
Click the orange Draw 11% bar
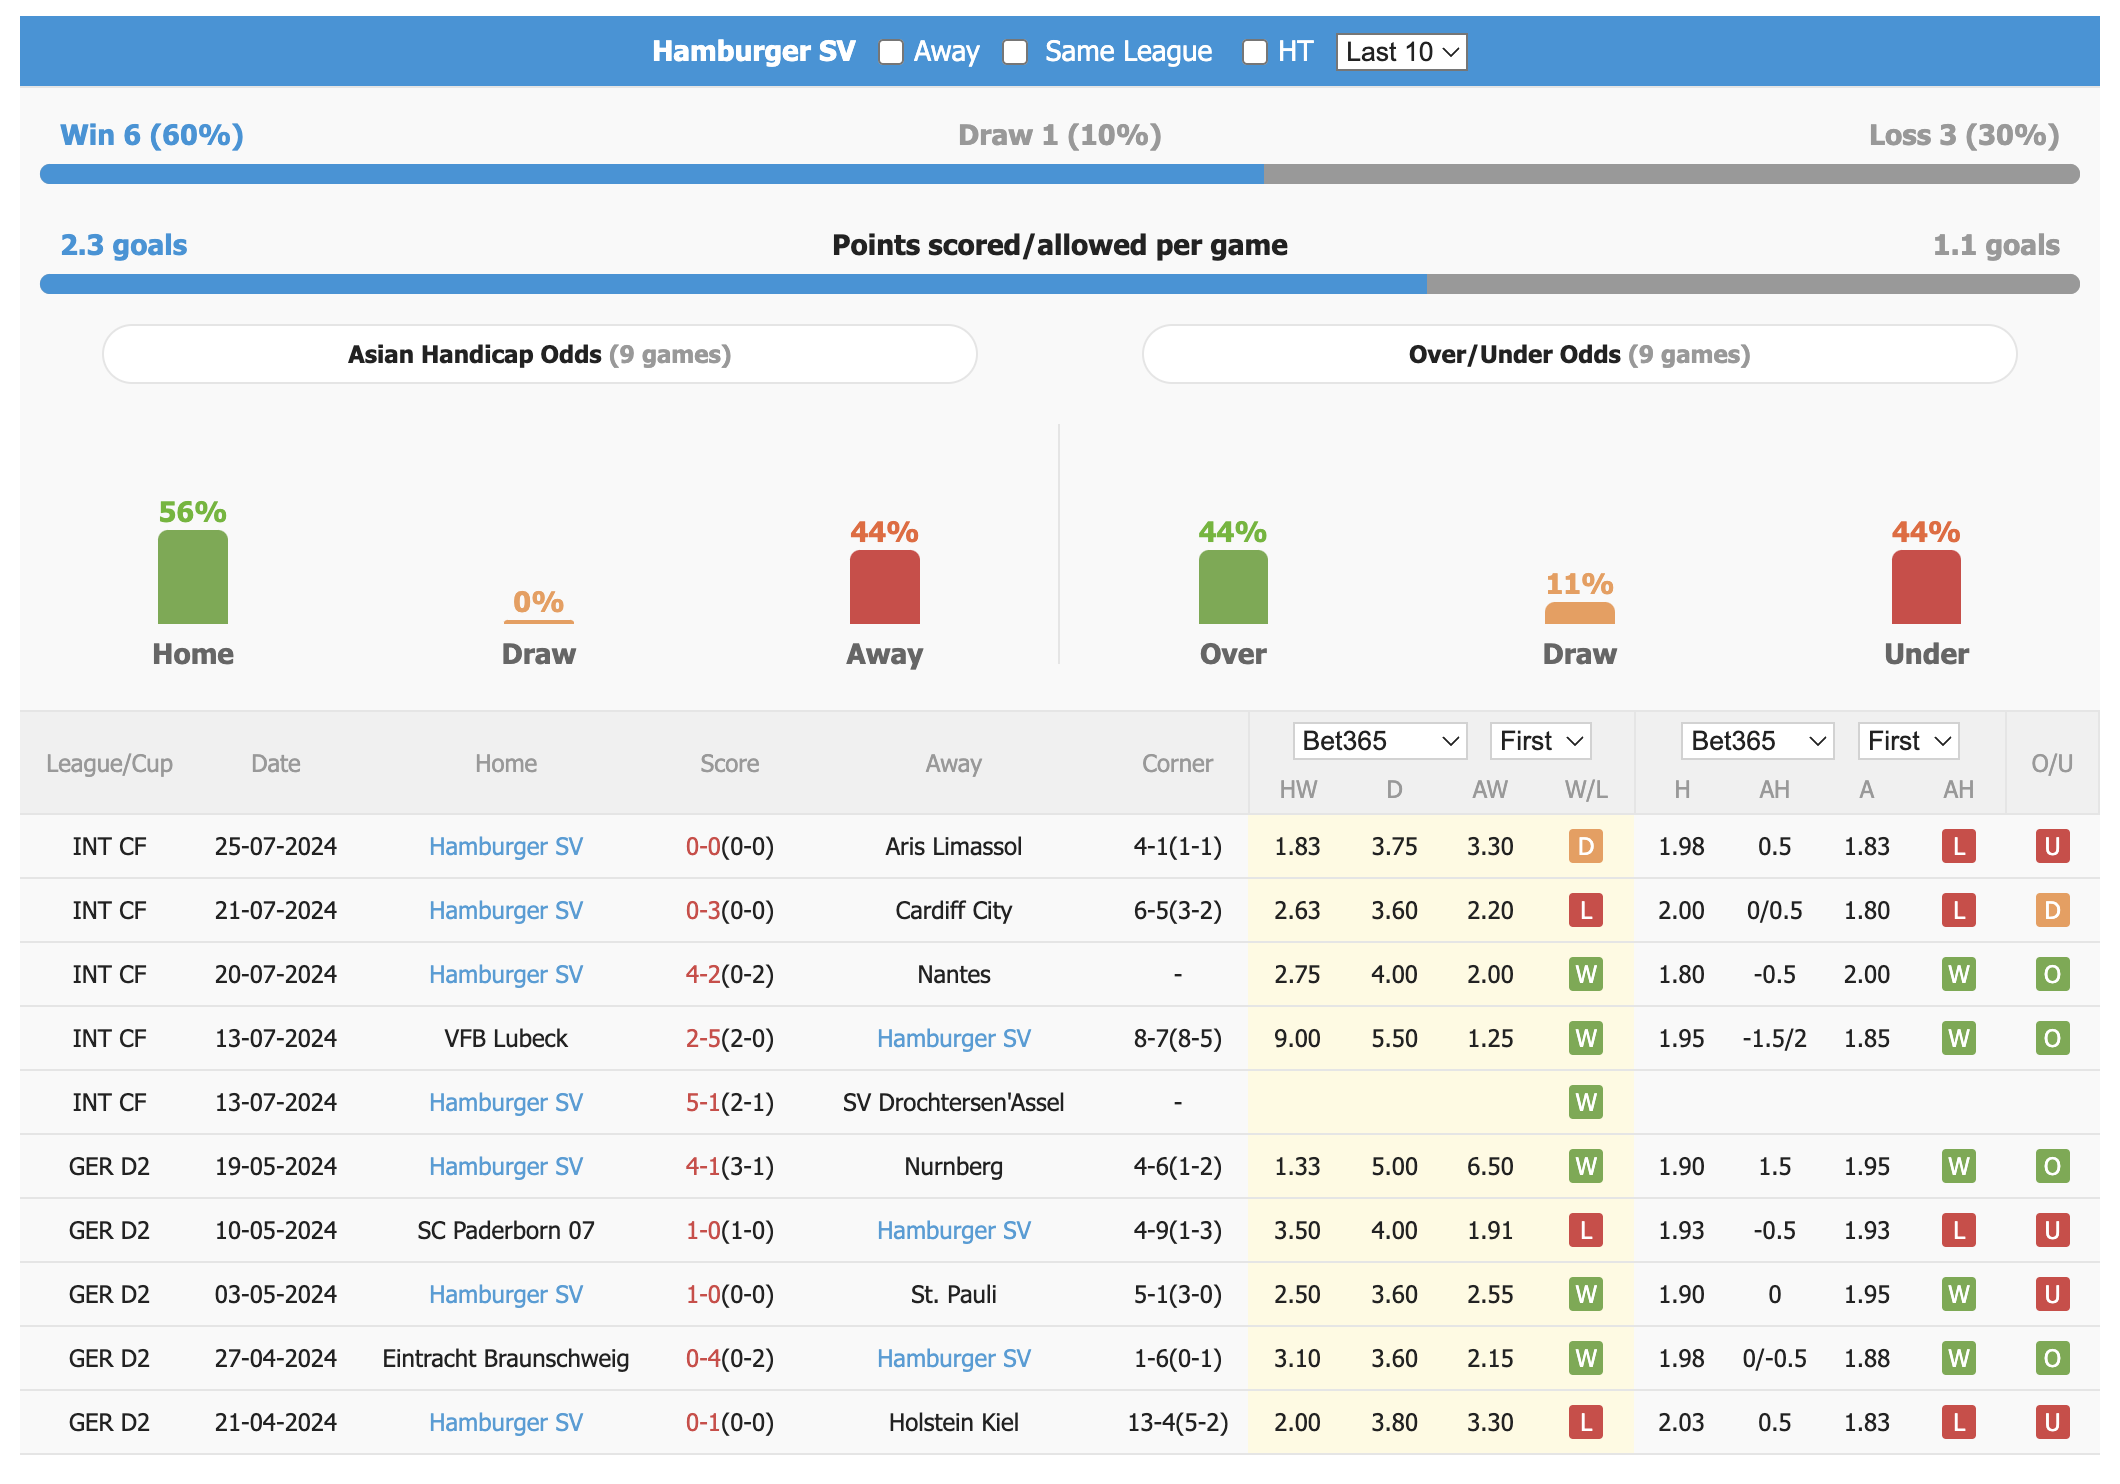[1580, 613]
